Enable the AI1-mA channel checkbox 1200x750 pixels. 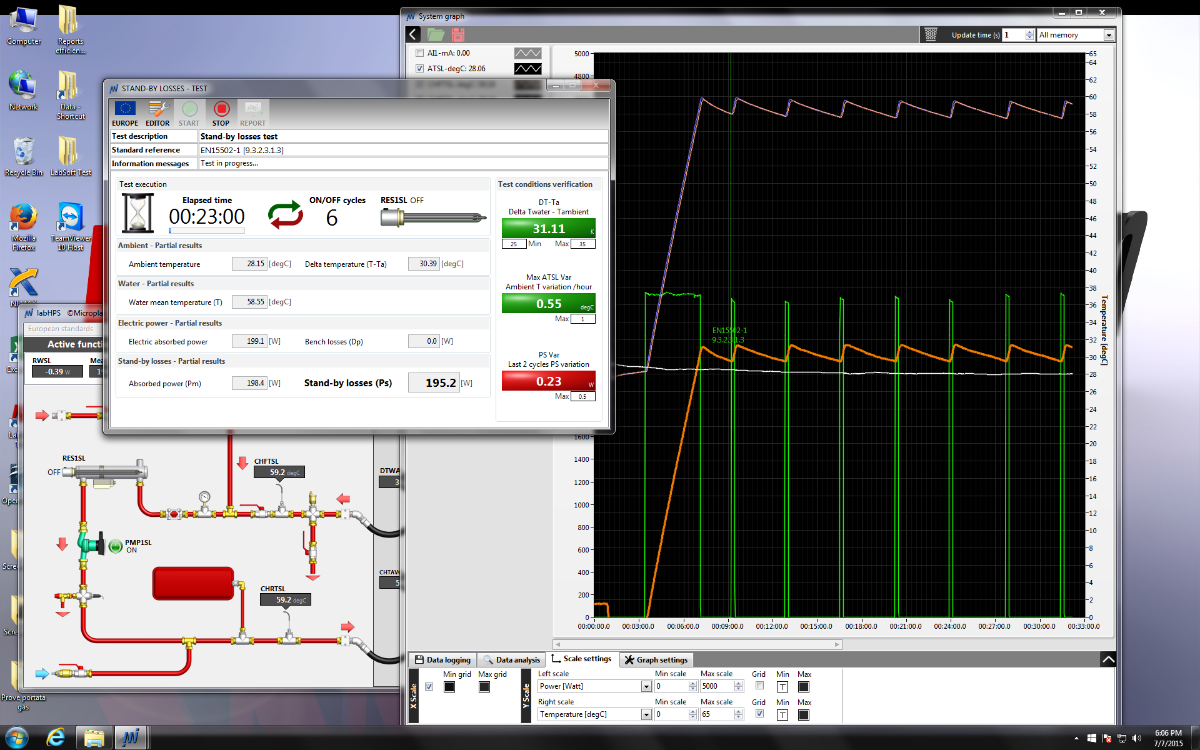419,52
